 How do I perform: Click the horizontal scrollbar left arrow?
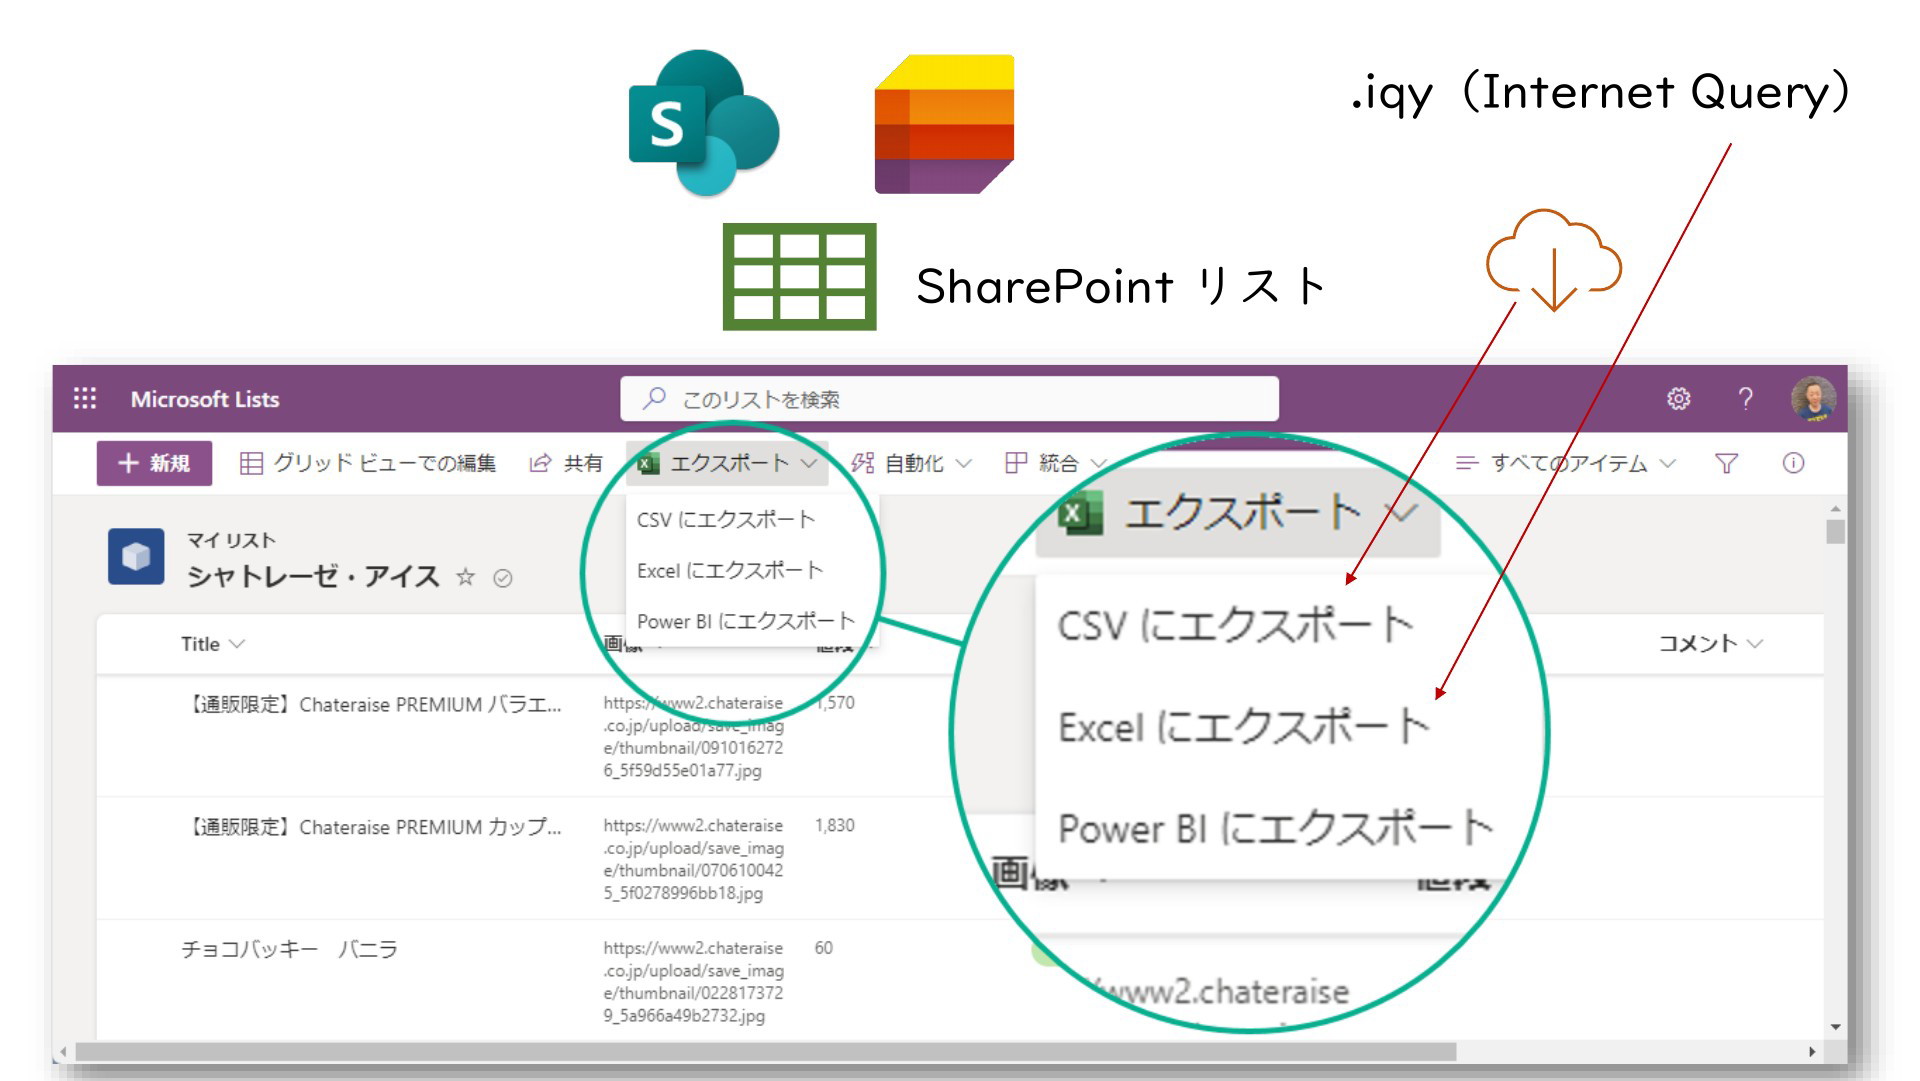tap(64, 1052)
